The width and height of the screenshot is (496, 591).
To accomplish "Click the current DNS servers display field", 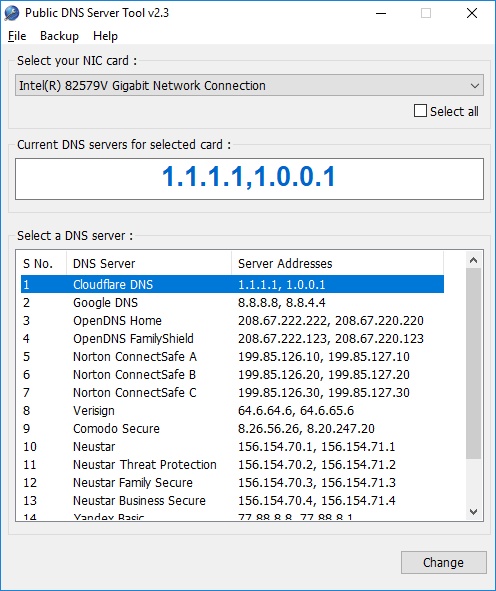I will point(249,179).
